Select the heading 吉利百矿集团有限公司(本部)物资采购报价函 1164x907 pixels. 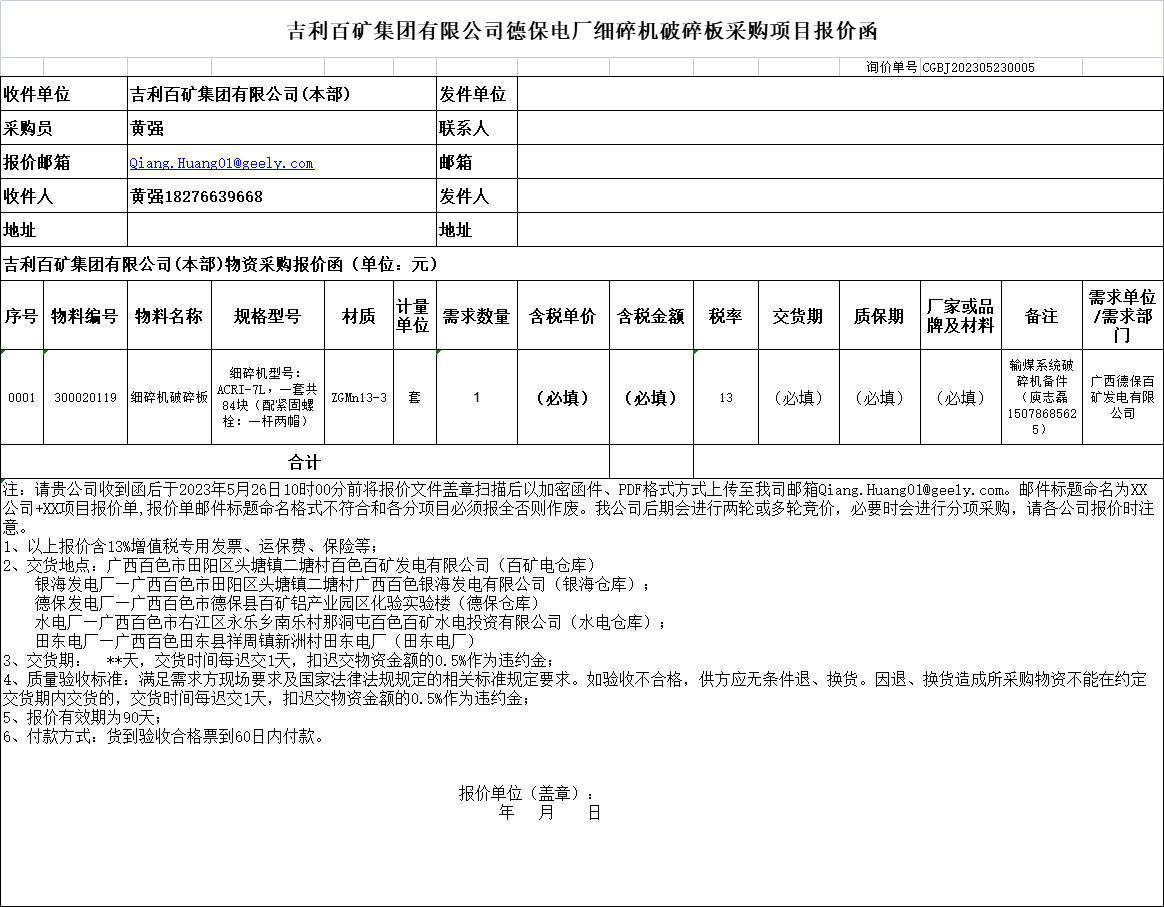pos(221,264)
